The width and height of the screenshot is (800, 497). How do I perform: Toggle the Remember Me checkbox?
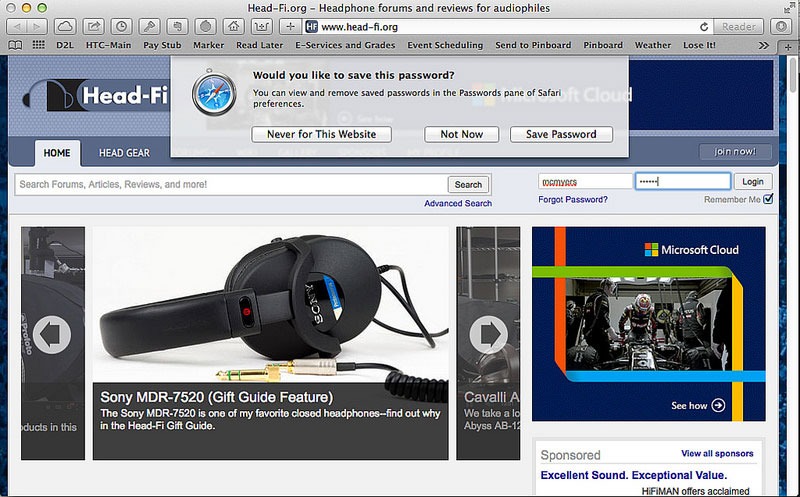point(768,199)
